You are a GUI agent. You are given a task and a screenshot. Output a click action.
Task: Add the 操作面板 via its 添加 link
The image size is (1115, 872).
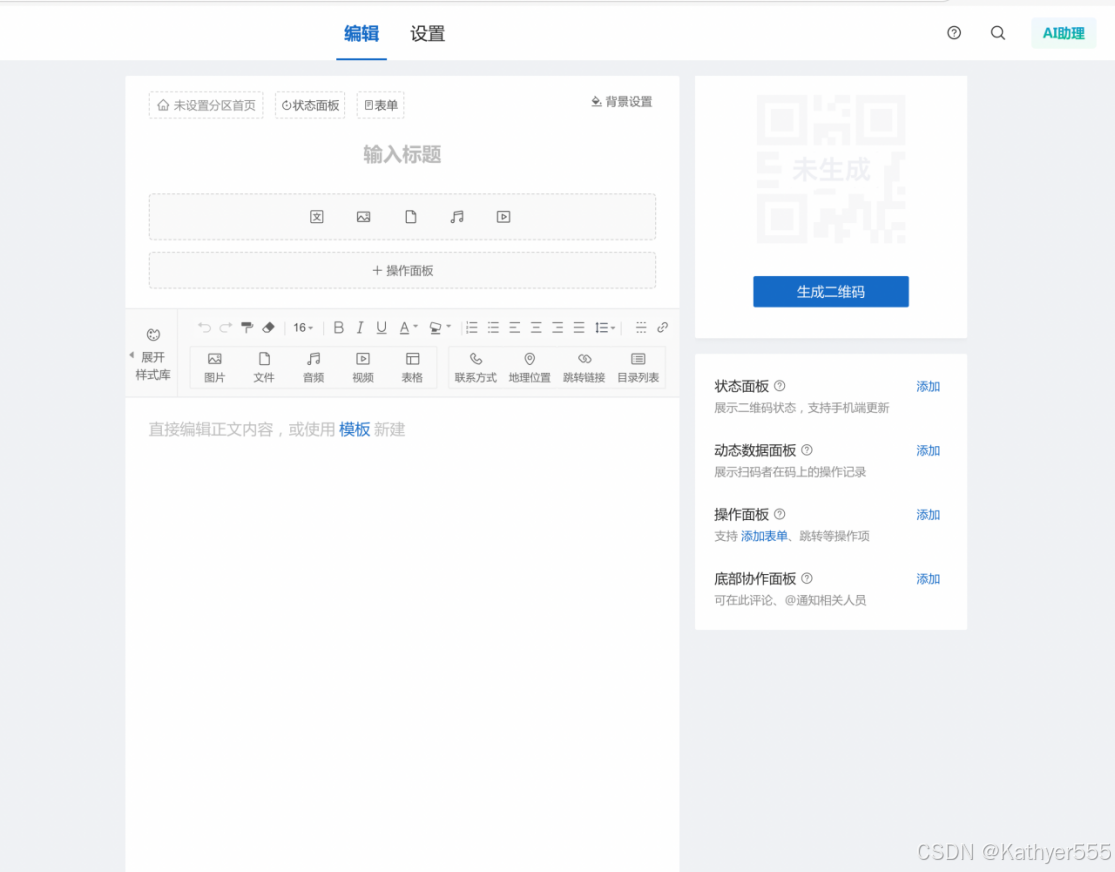coord(928,514)
